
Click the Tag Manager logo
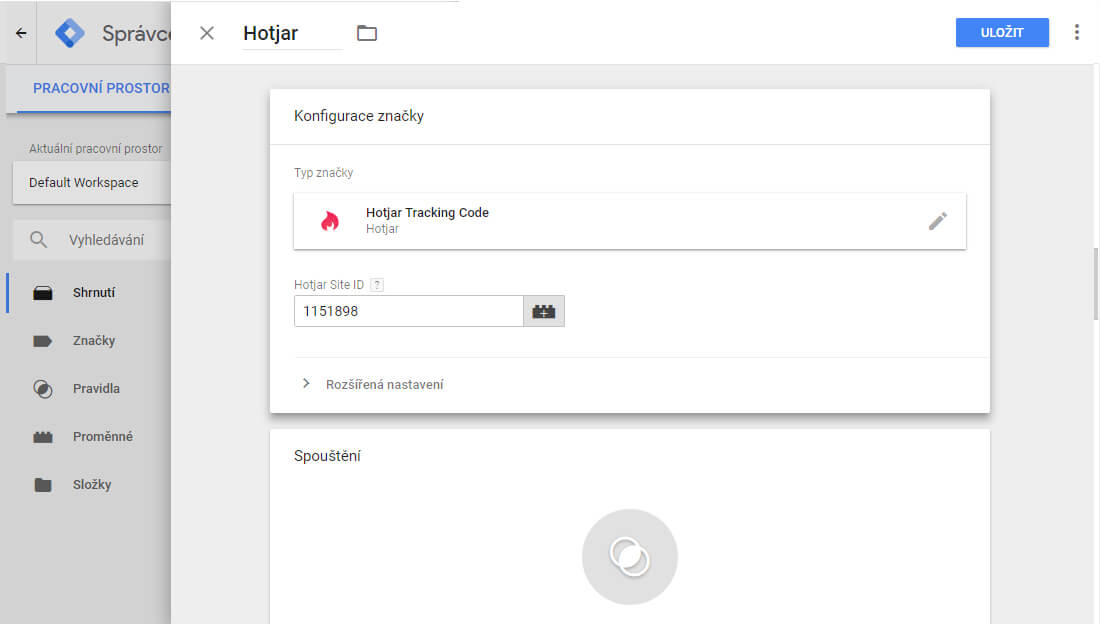(70, 33)
